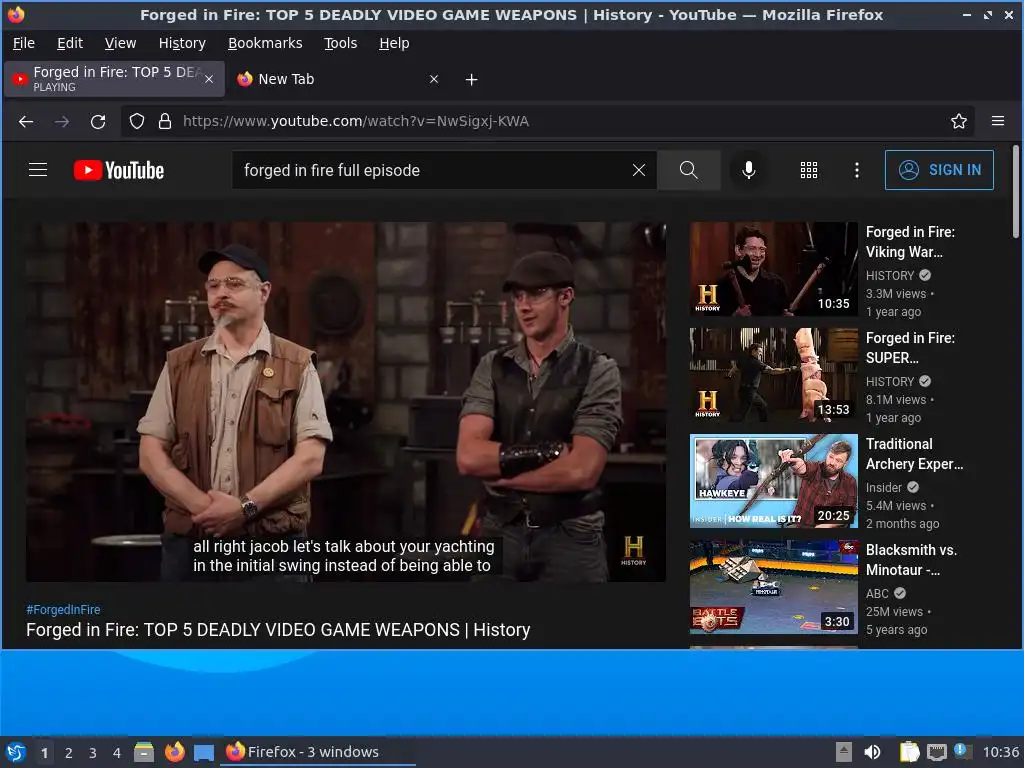Open the volume control tray icon
The width and height of the screenshot is (1024, 768).
pos(872,752)
